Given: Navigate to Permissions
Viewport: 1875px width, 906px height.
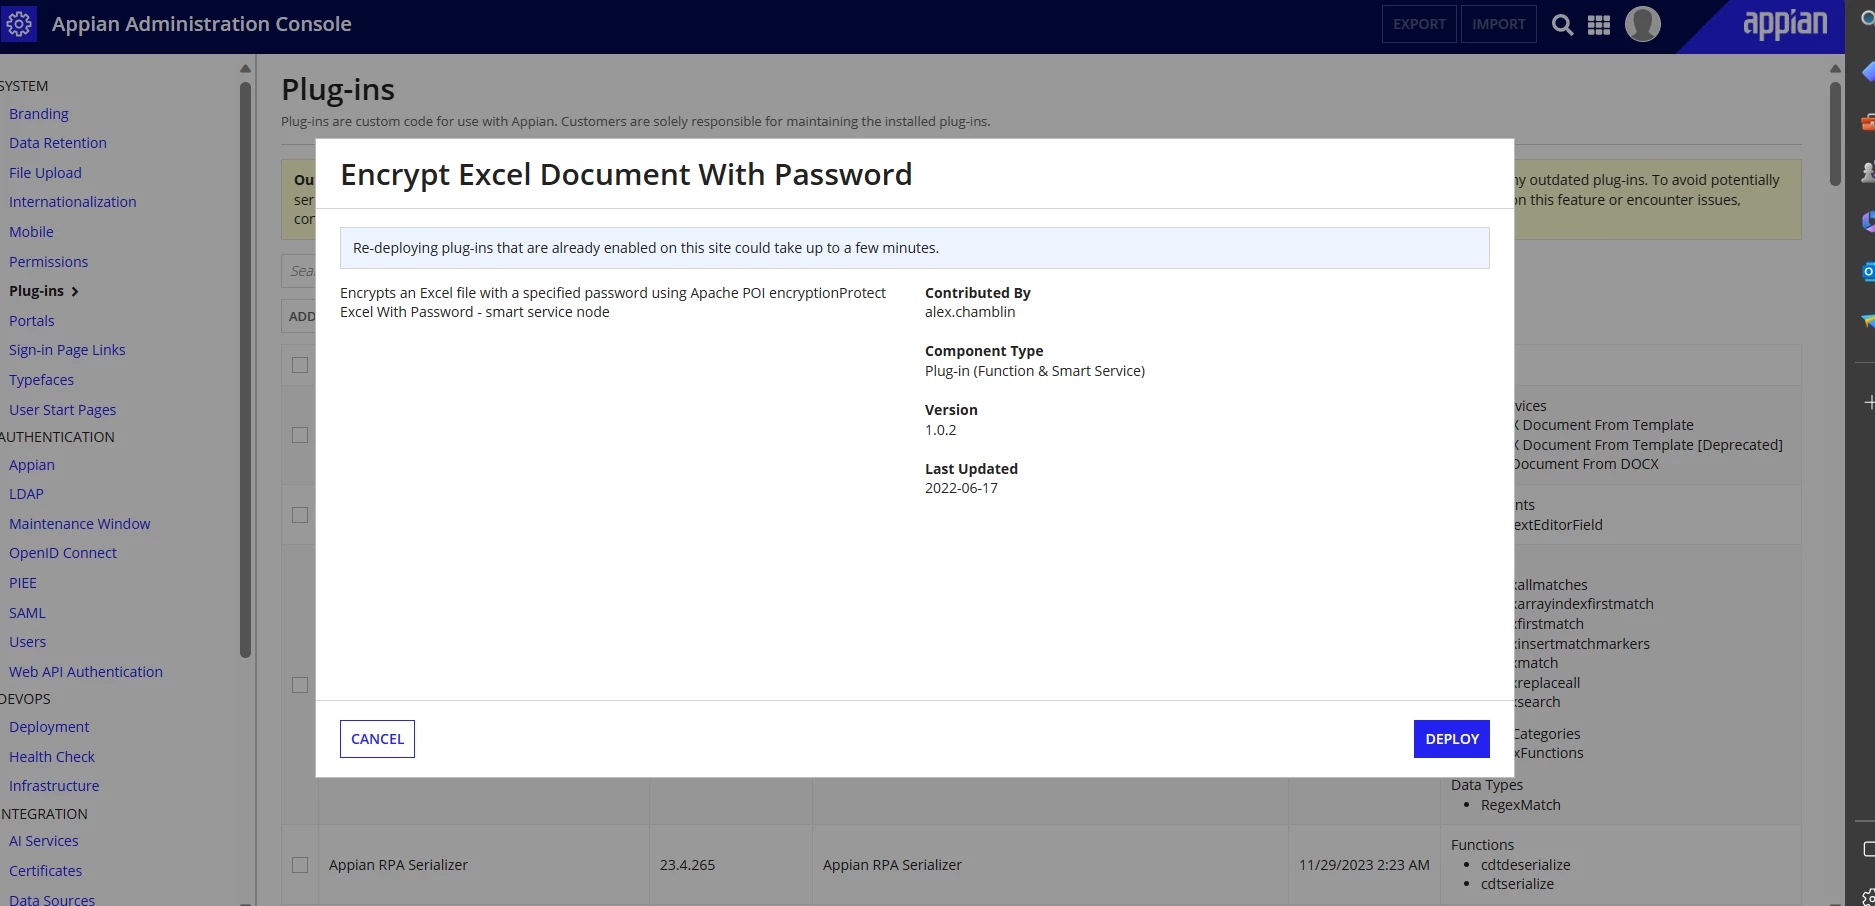Looking at the screenshot, I should [x=48, y=262].
